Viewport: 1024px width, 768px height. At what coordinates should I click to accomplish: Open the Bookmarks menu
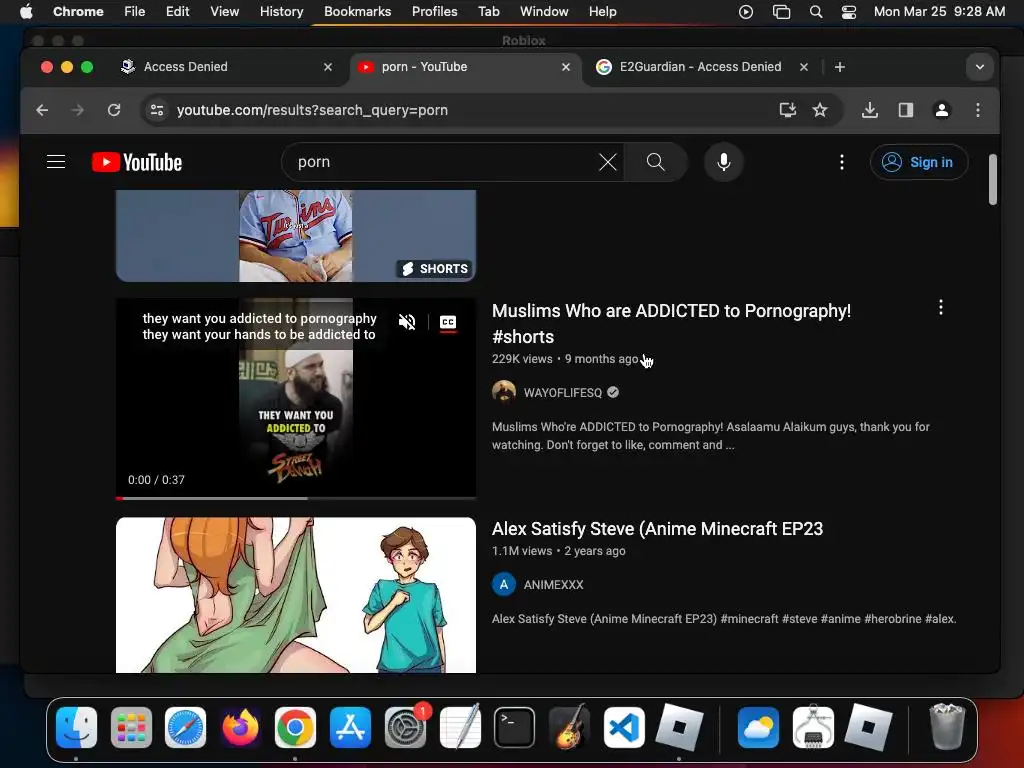point(357,12)
